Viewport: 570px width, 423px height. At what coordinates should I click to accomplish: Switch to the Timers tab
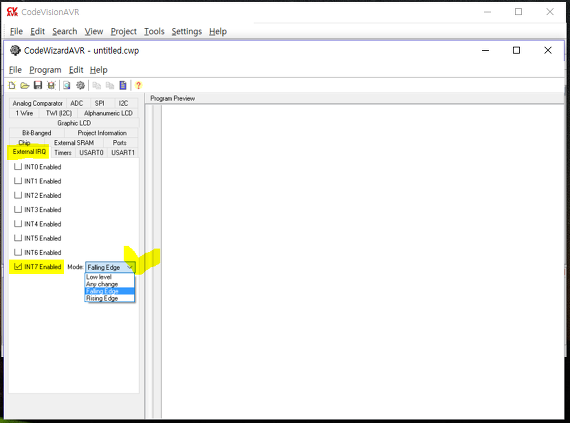click(x=63, y=153)
